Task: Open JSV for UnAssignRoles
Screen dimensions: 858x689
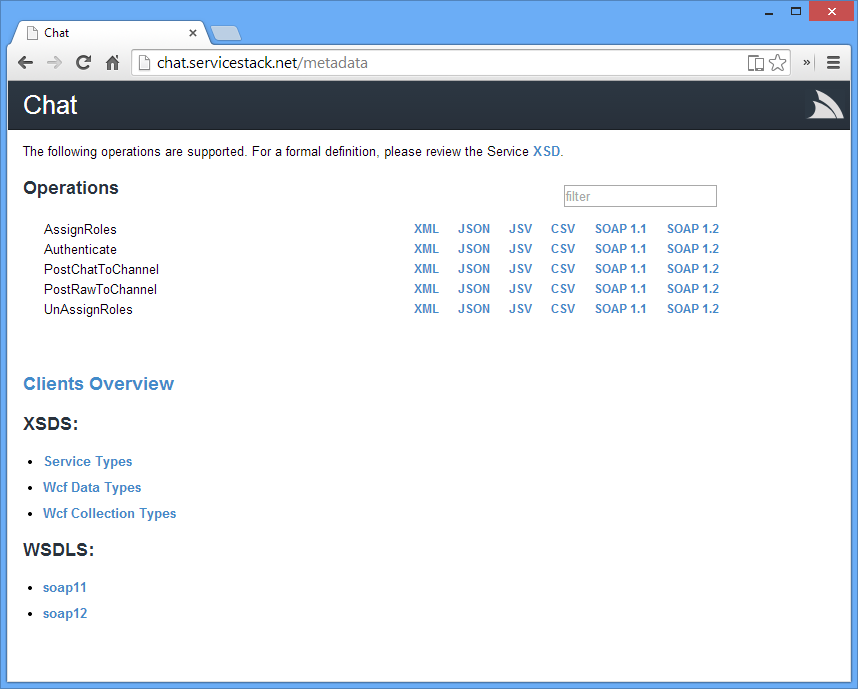Action: coord(520,309)
